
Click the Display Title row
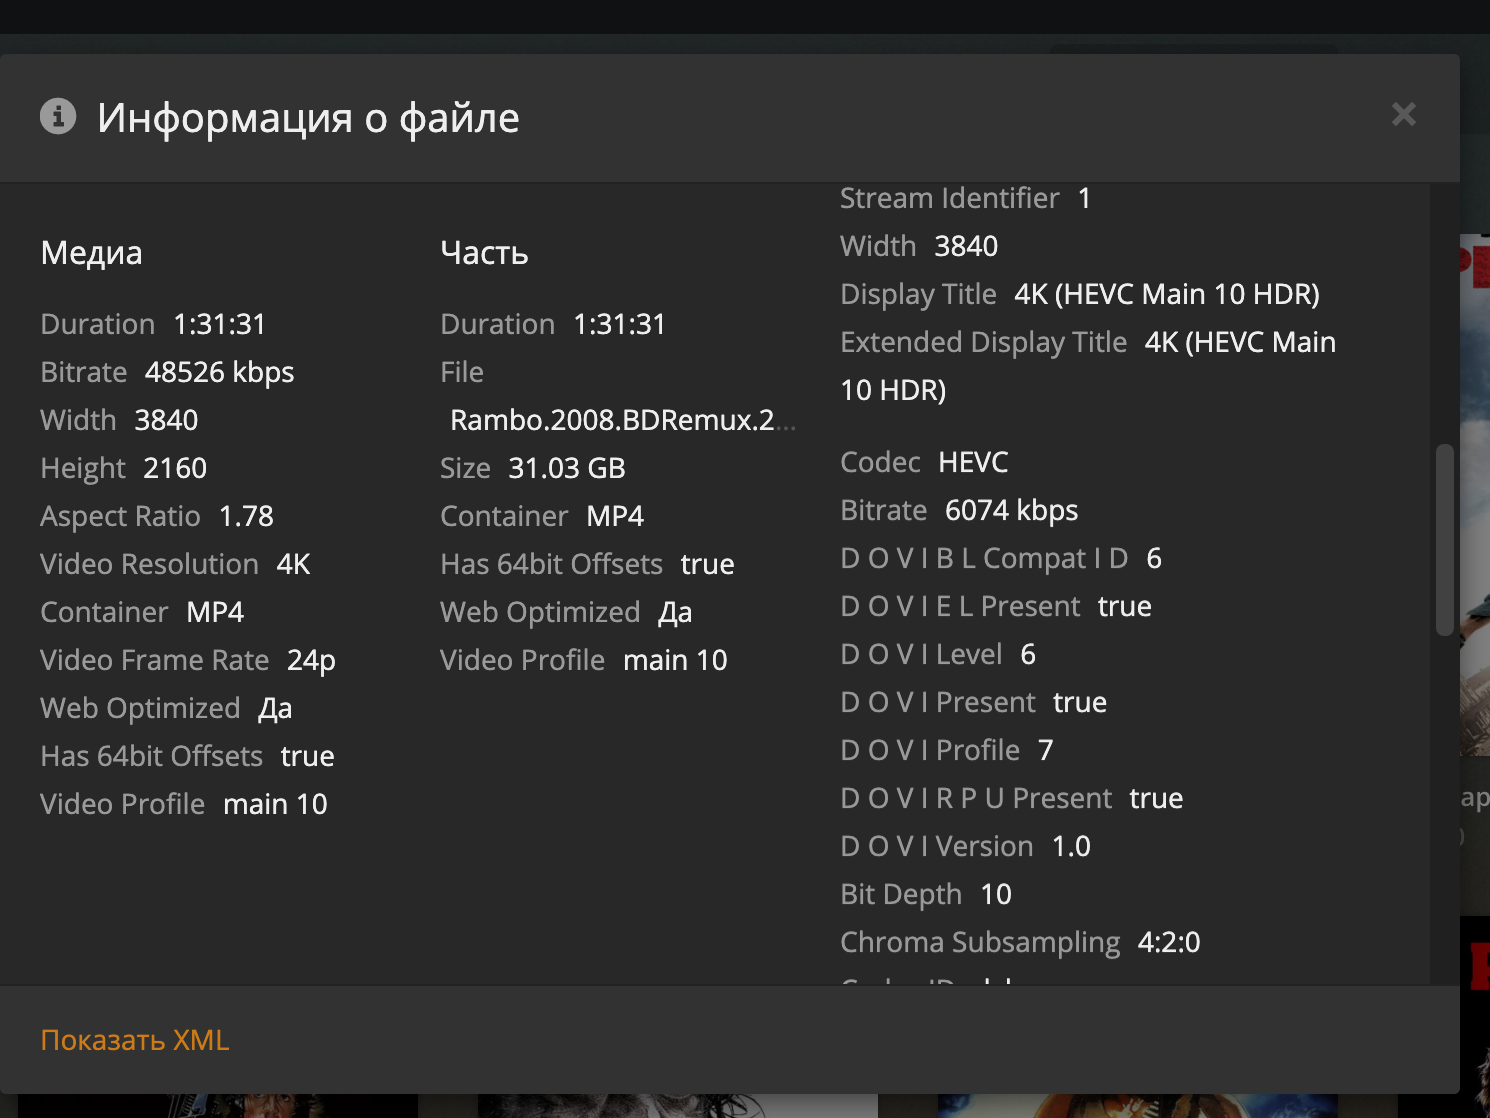(x=1080, y=294)
